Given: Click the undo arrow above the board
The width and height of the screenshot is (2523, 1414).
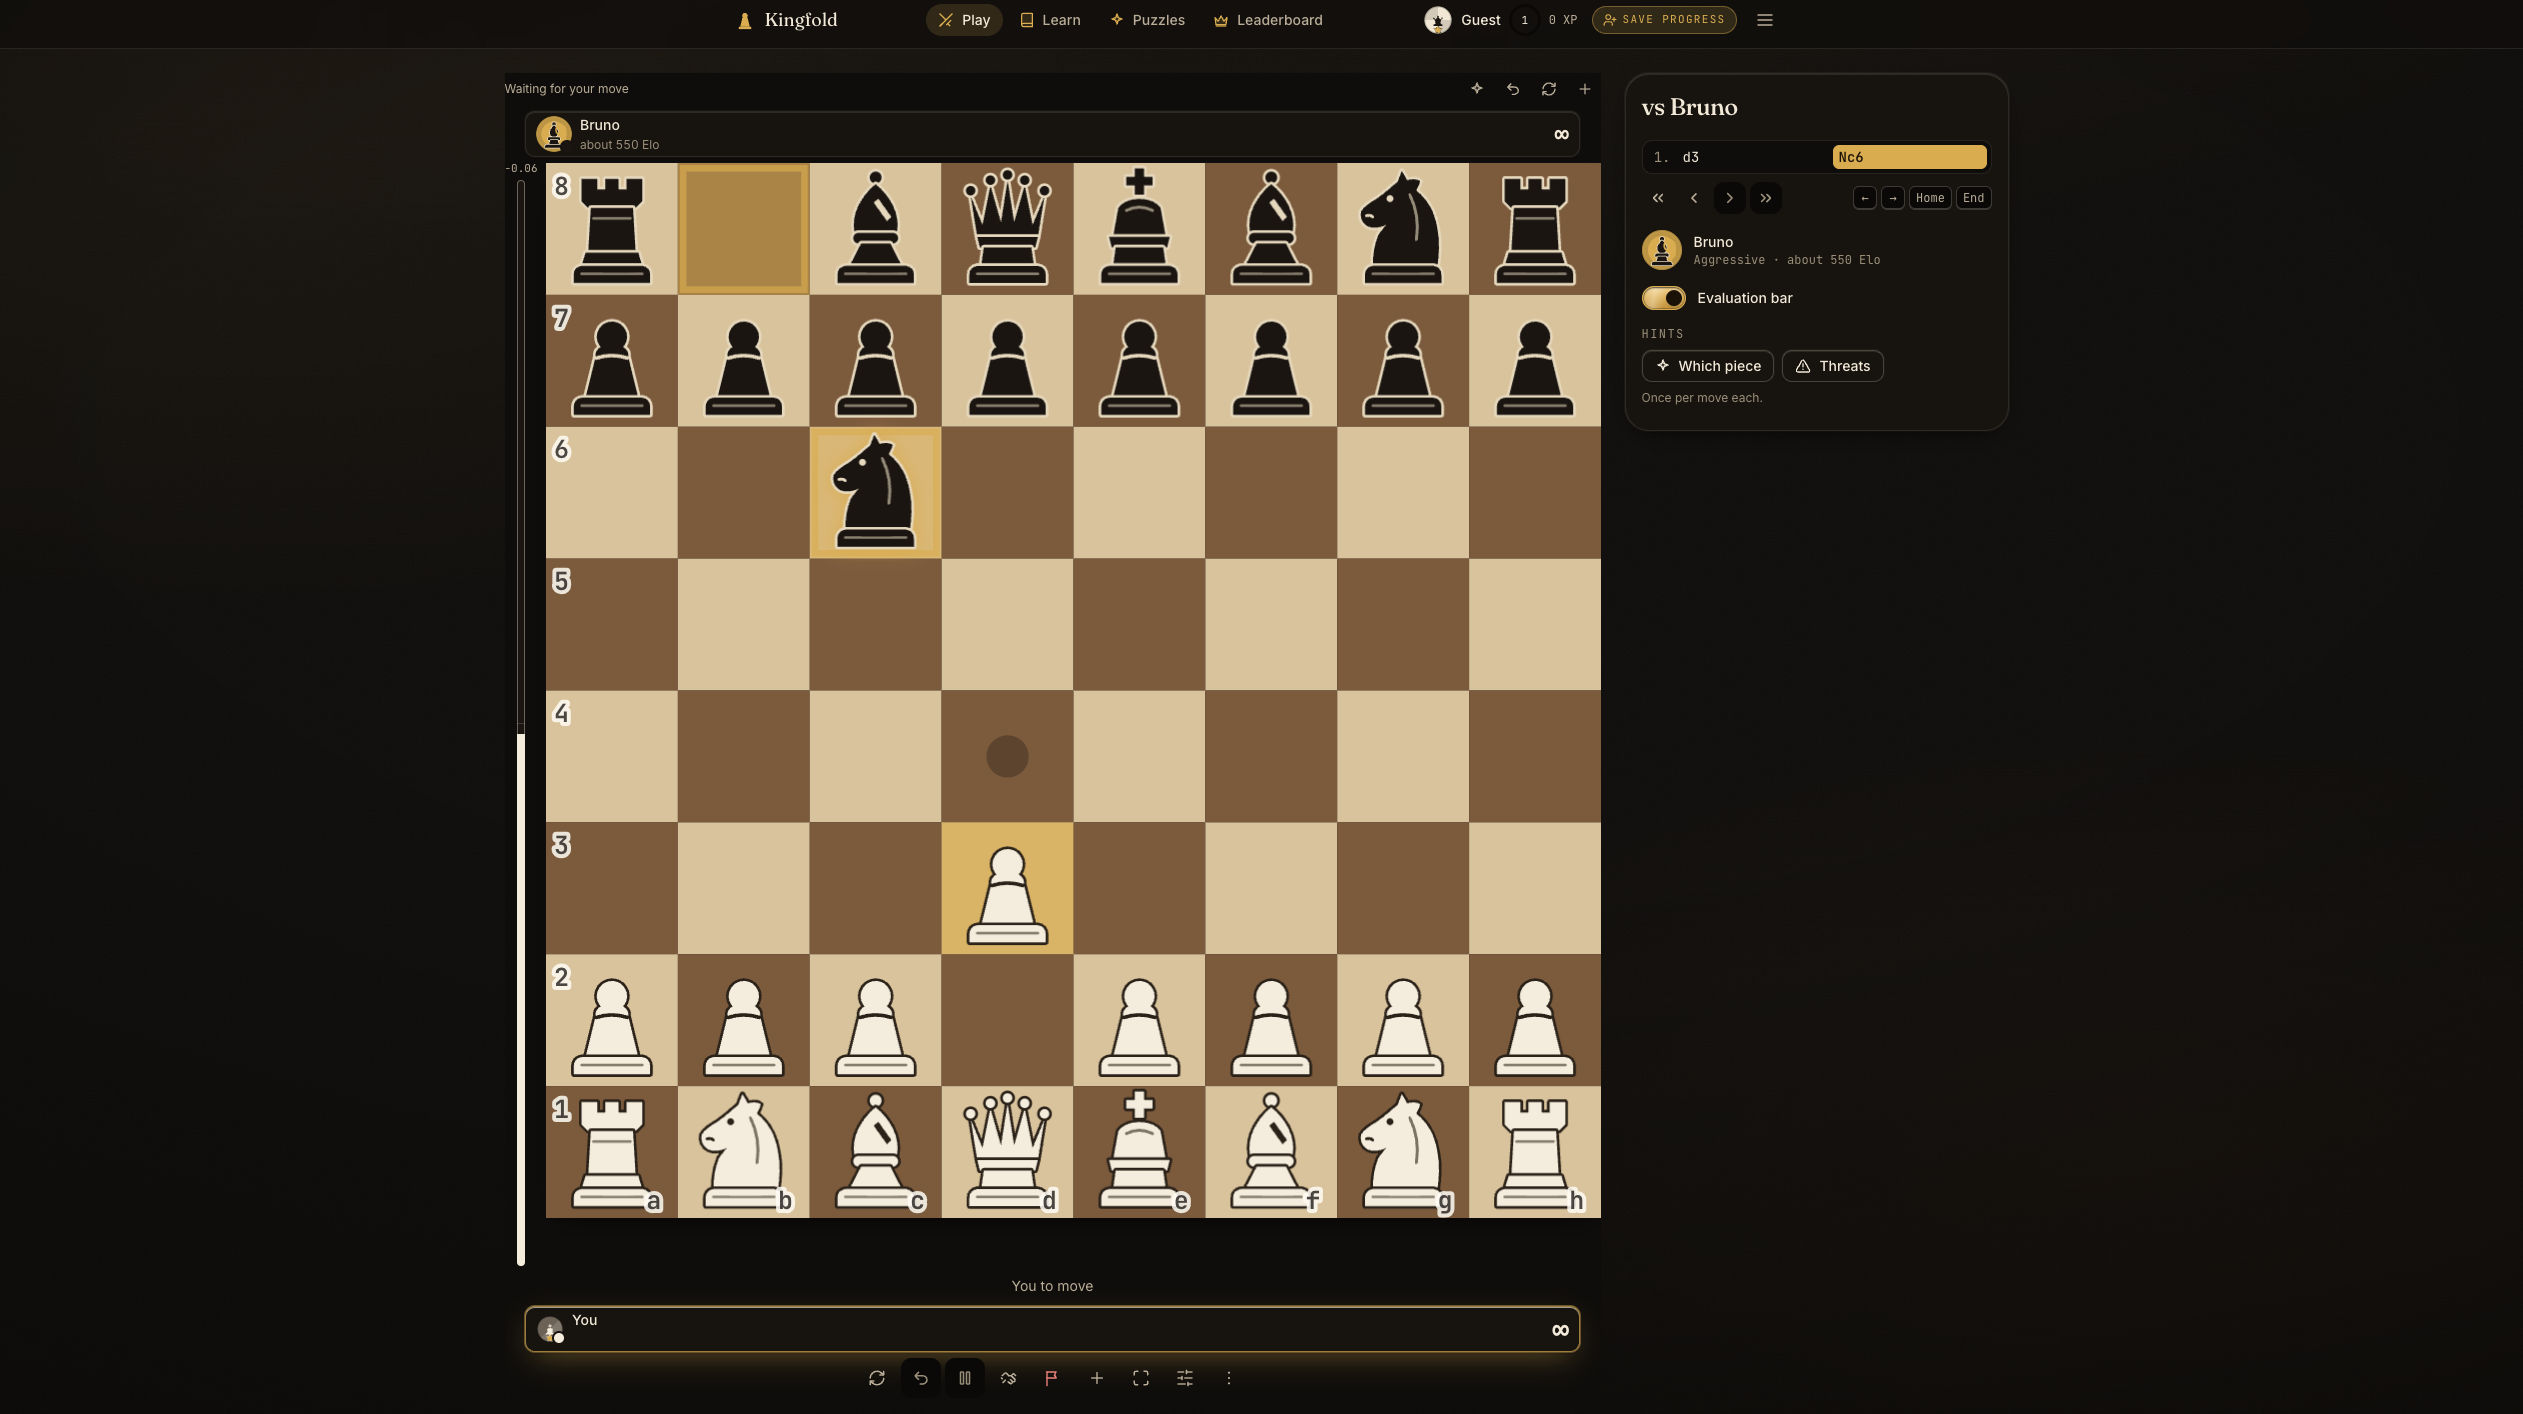Looking at the screenshot, I should (x=1512, y=89).
